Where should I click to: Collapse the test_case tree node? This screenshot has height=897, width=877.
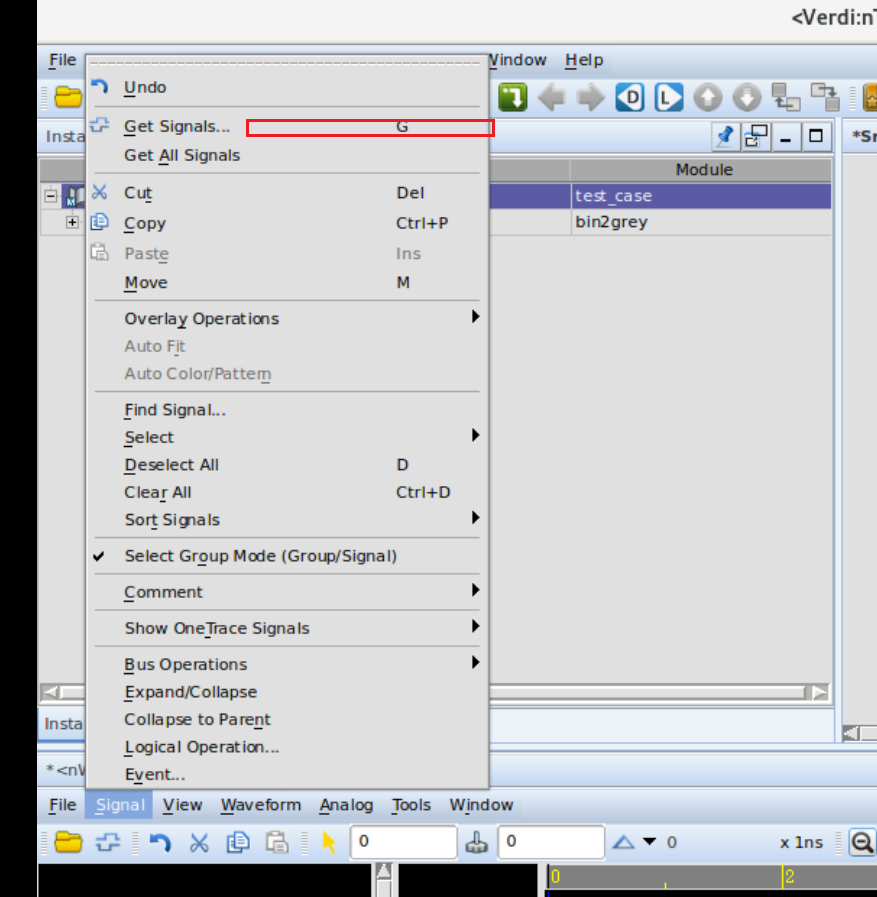tap(50, 196)
